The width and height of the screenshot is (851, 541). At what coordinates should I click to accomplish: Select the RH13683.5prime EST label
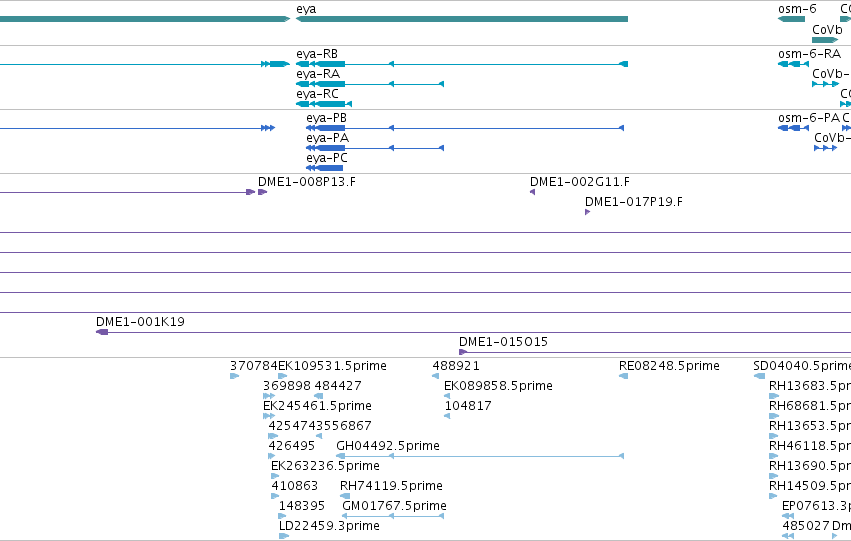[810, 386]
